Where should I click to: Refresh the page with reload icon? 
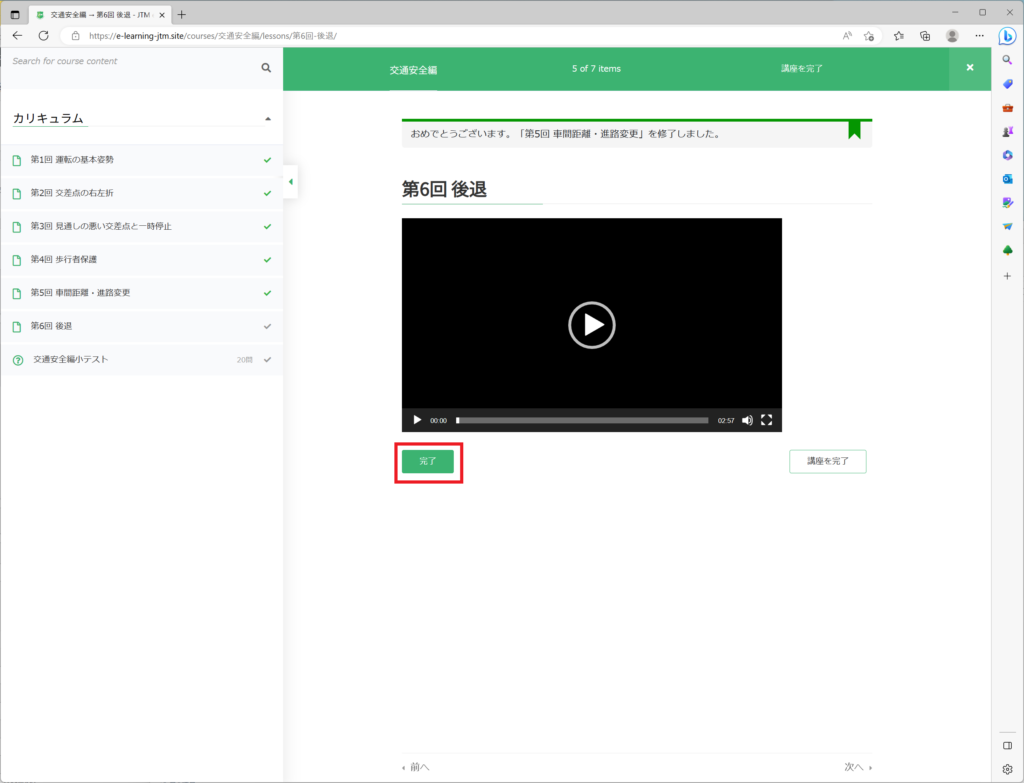point(43,35)
